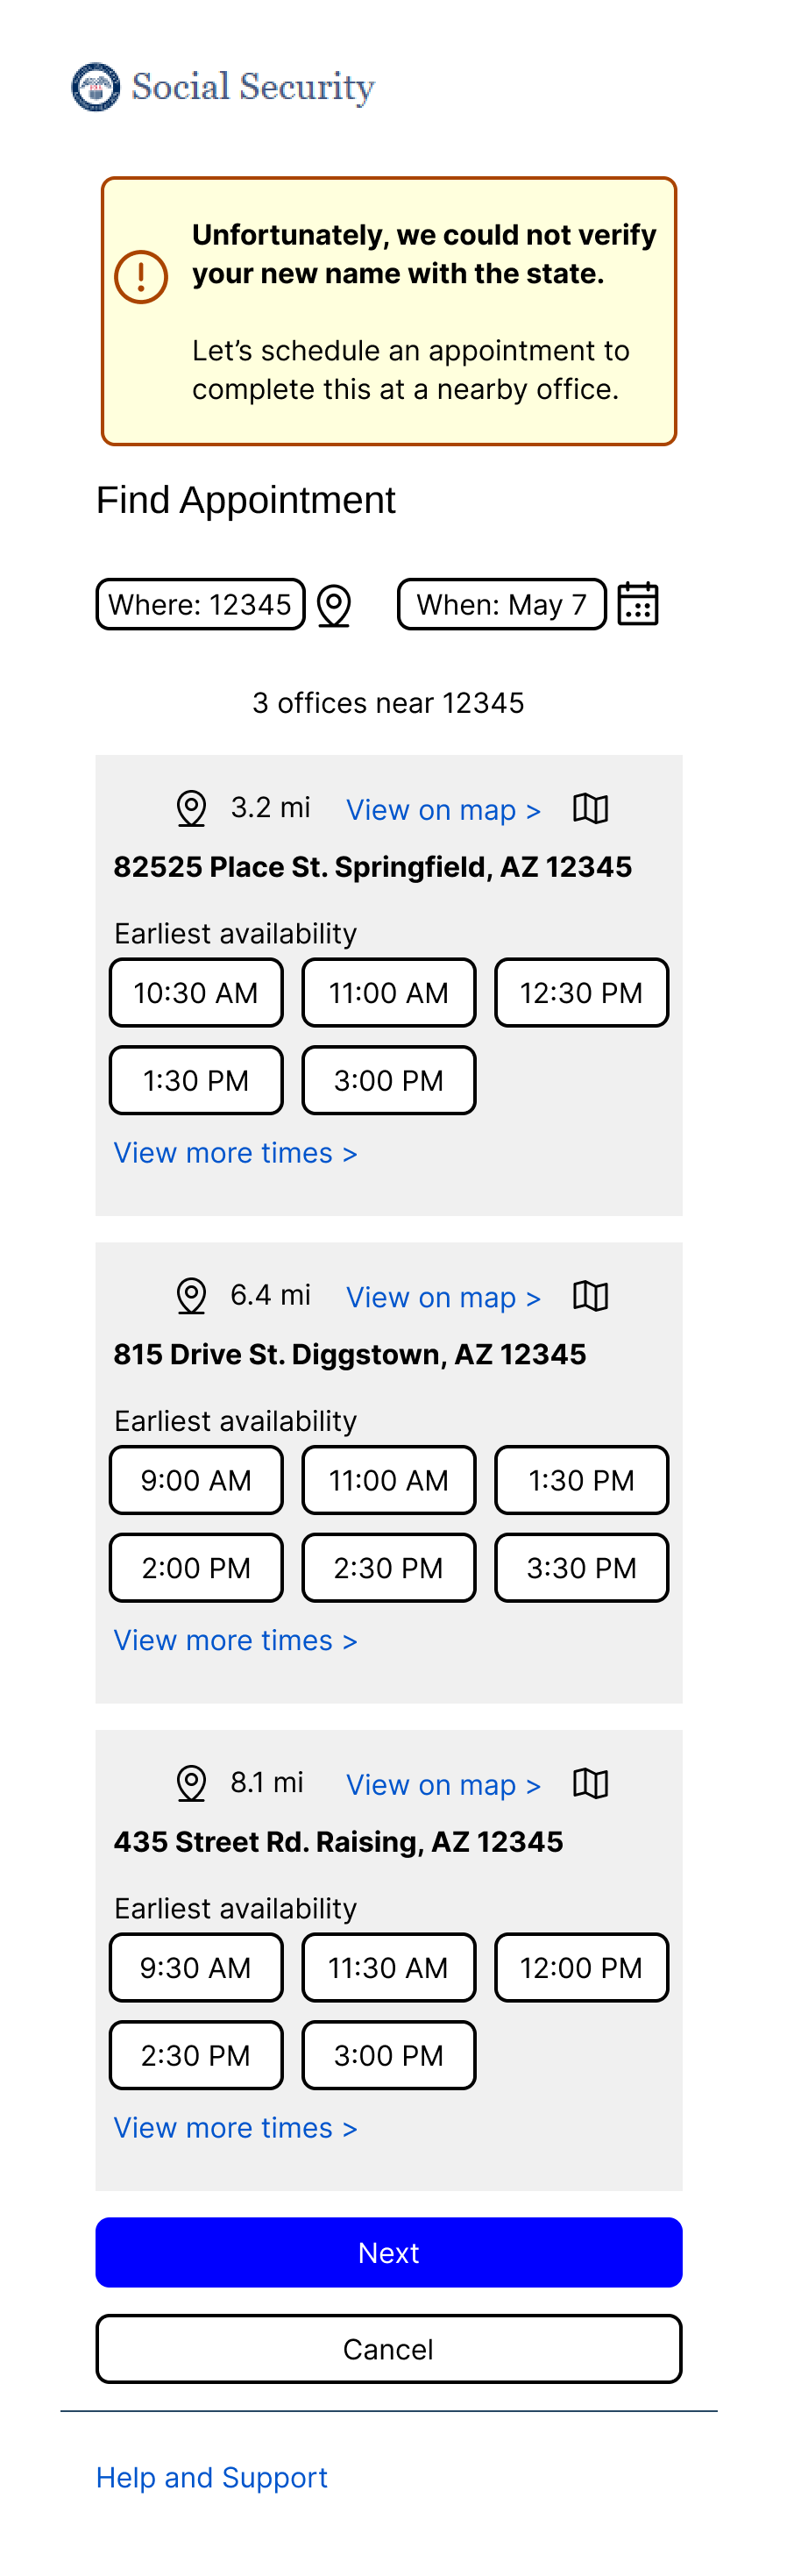
Task: Select the 12:00 PM slot at Raising office
Action: [582, 1968]
